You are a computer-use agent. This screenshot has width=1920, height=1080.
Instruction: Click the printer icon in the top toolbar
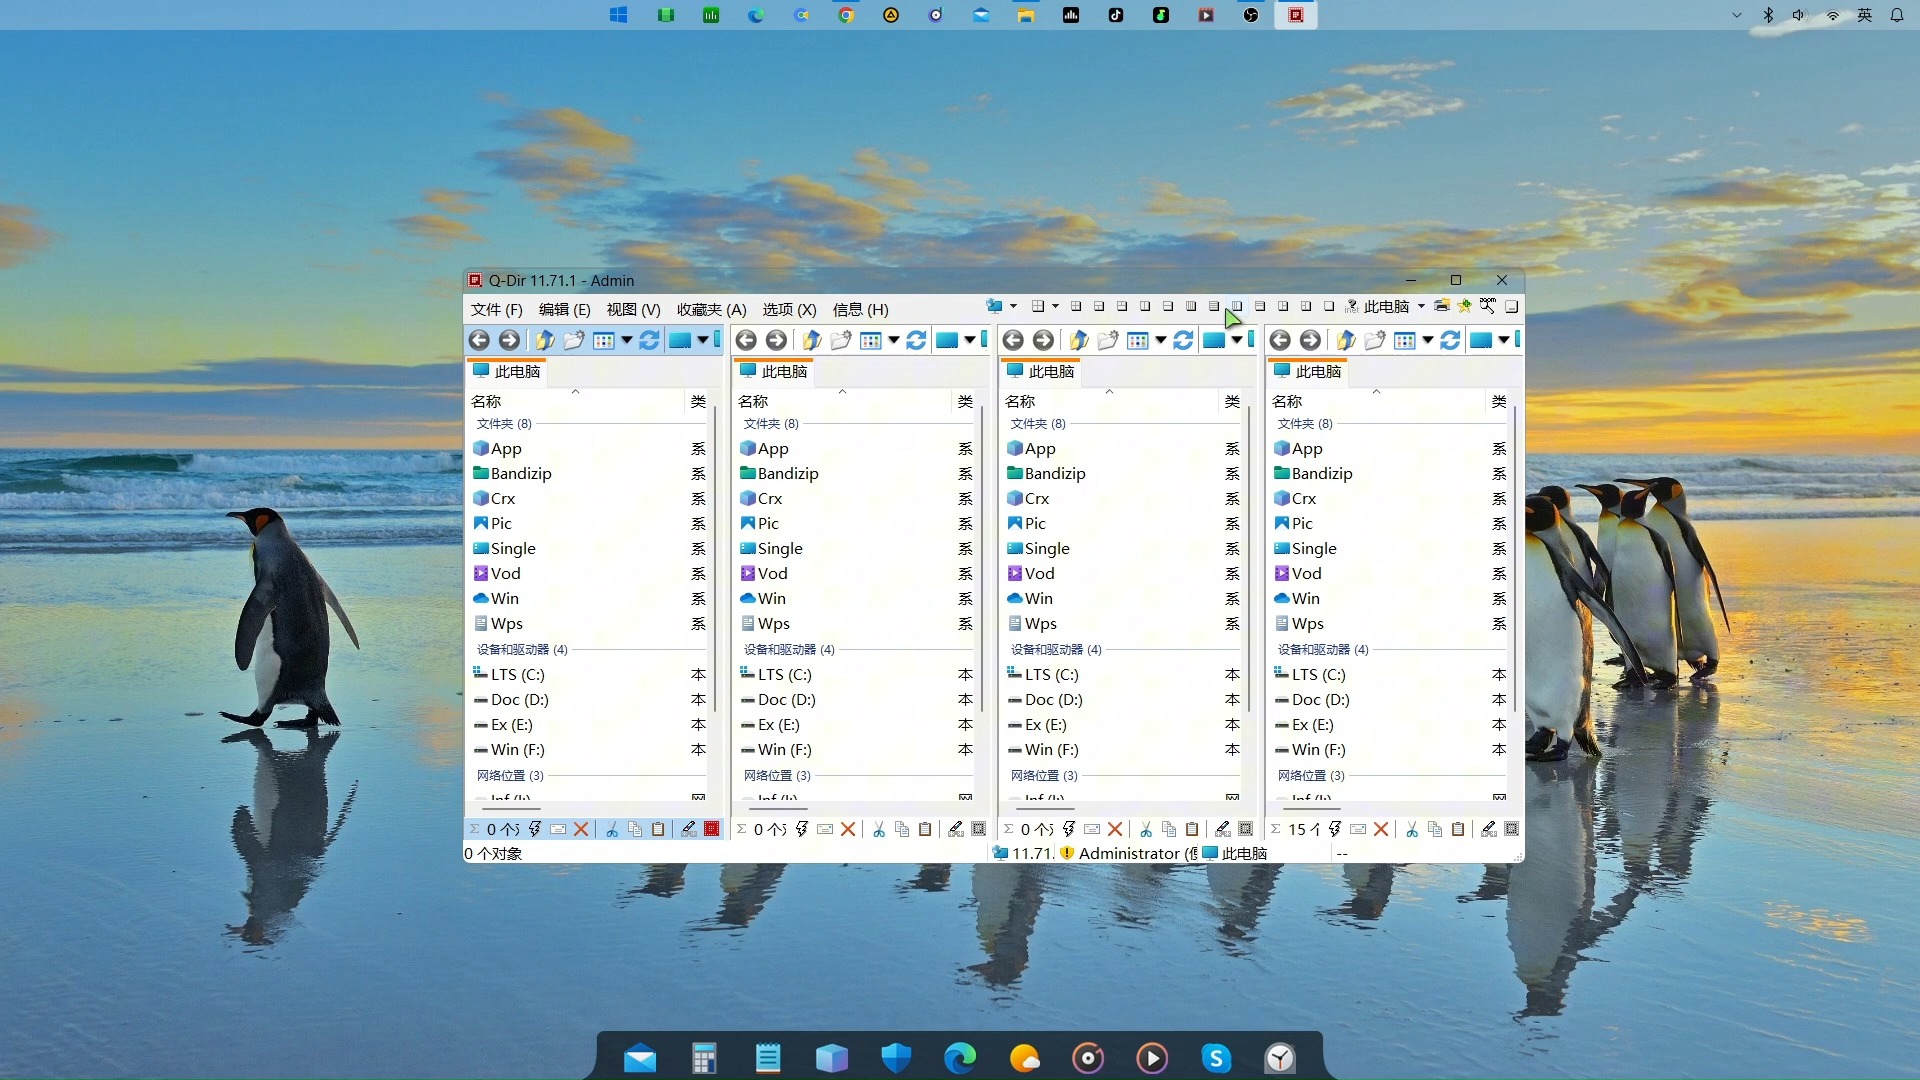(x=1442, y=306)
